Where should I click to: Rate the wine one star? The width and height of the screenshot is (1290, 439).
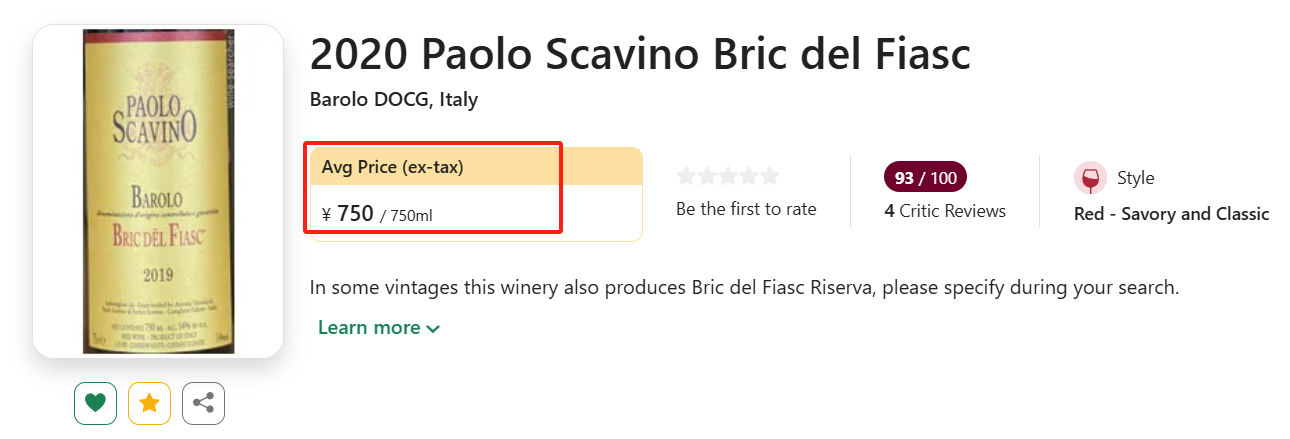[686, 177]
